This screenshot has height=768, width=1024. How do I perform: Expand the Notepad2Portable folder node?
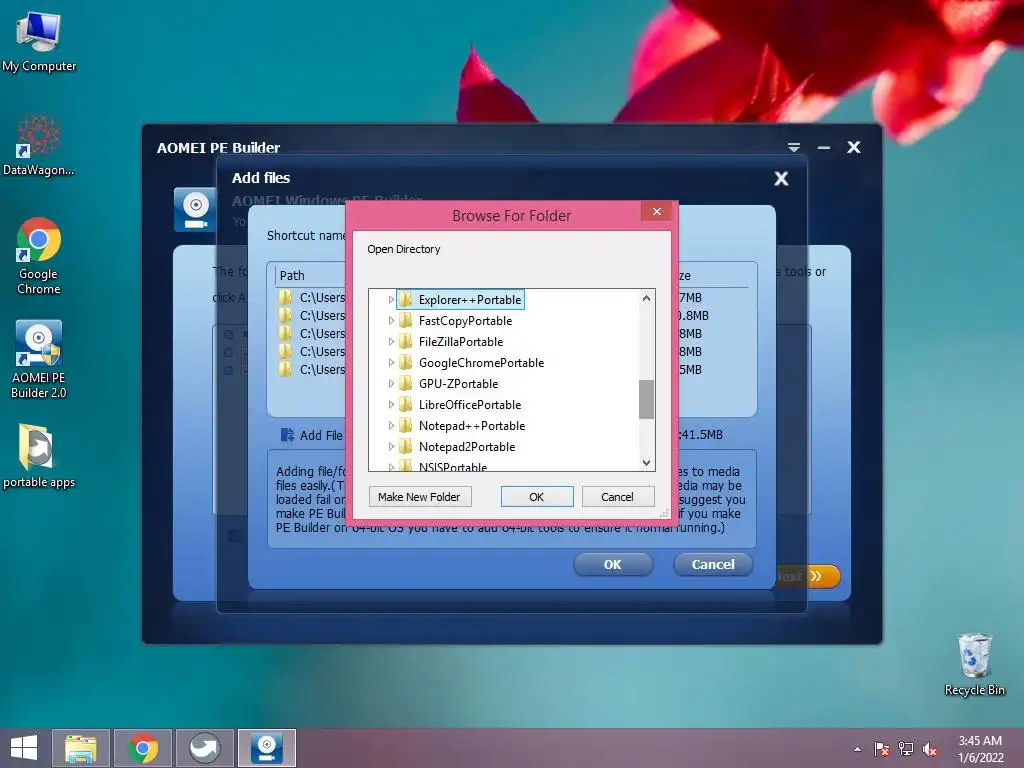[x=391, y=447]
